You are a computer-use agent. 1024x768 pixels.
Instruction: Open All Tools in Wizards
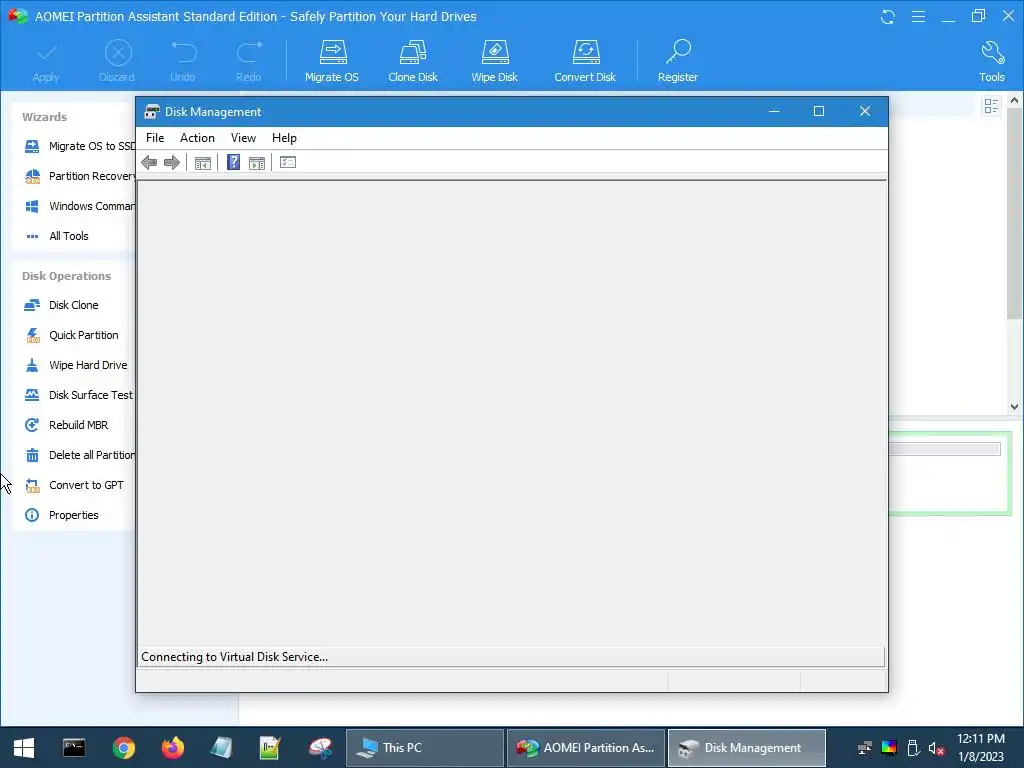pyautogui.click(x=56, y=236)
